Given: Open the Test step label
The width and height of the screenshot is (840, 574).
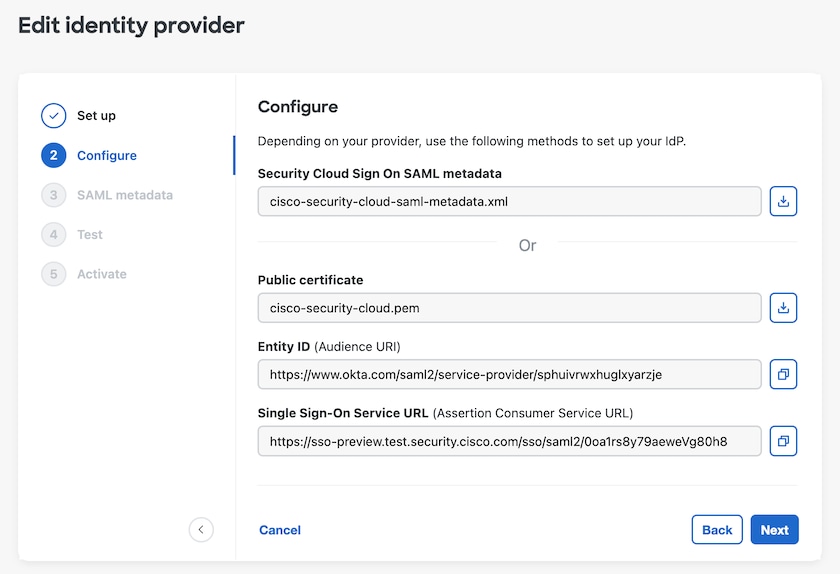Looking at the screenshot, I should (89, 235).
